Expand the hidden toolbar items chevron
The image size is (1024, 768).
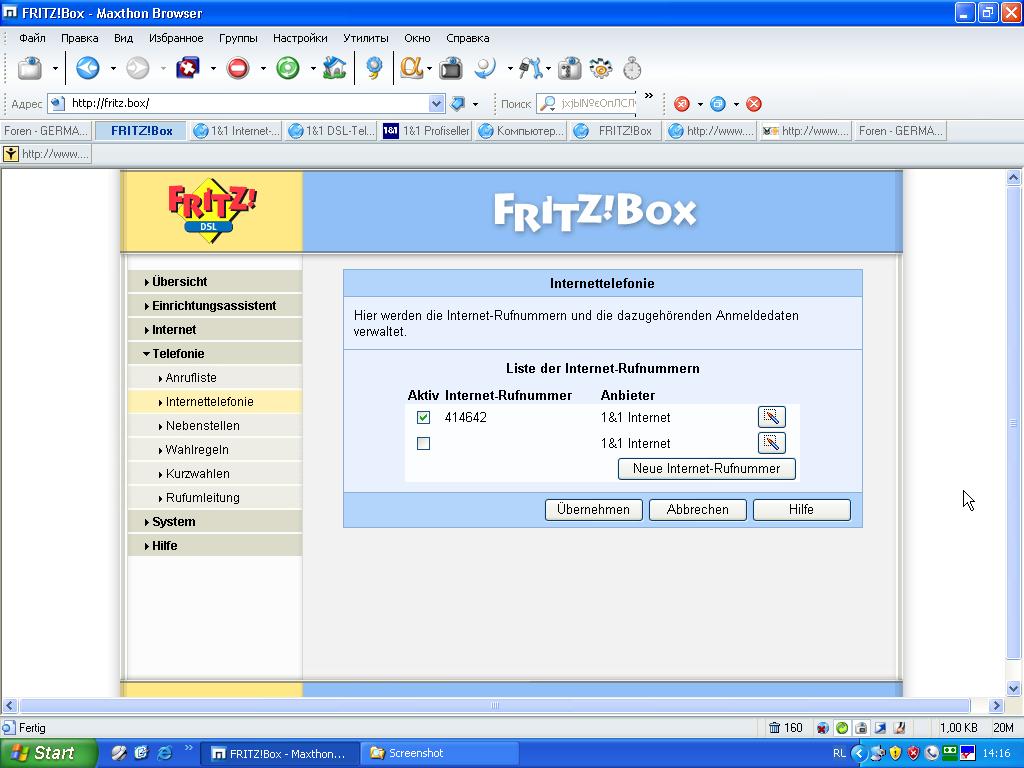(648, 96)
